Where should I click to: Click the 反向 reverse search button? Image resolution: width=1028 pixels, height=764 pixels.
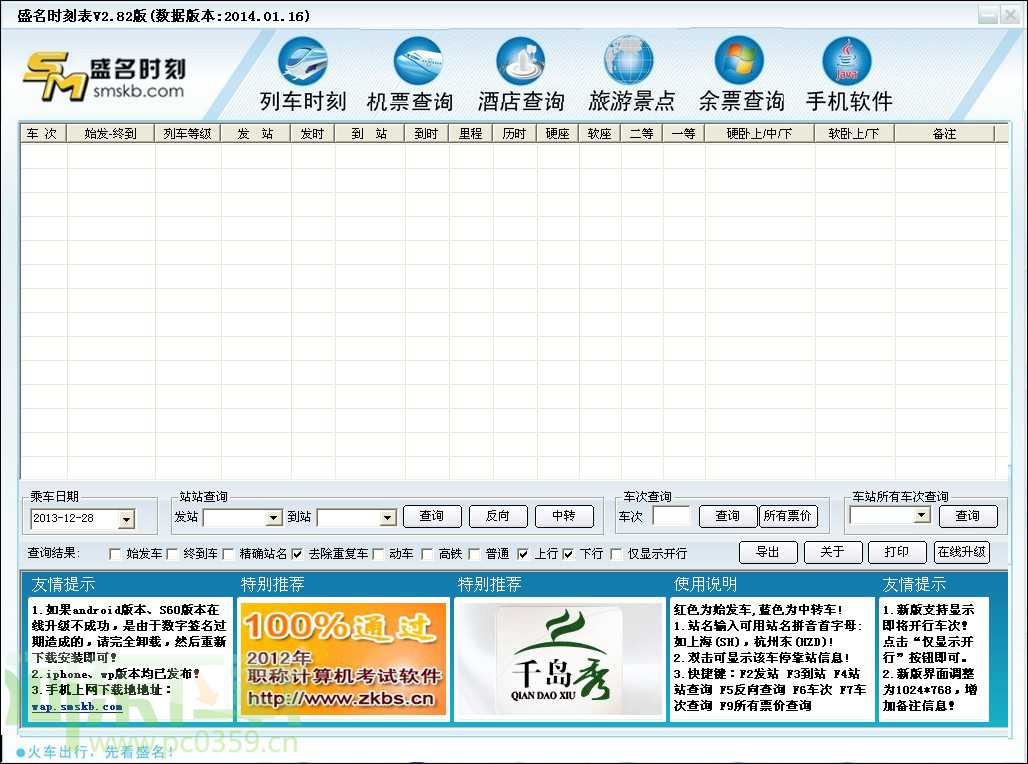click(498, 516)
